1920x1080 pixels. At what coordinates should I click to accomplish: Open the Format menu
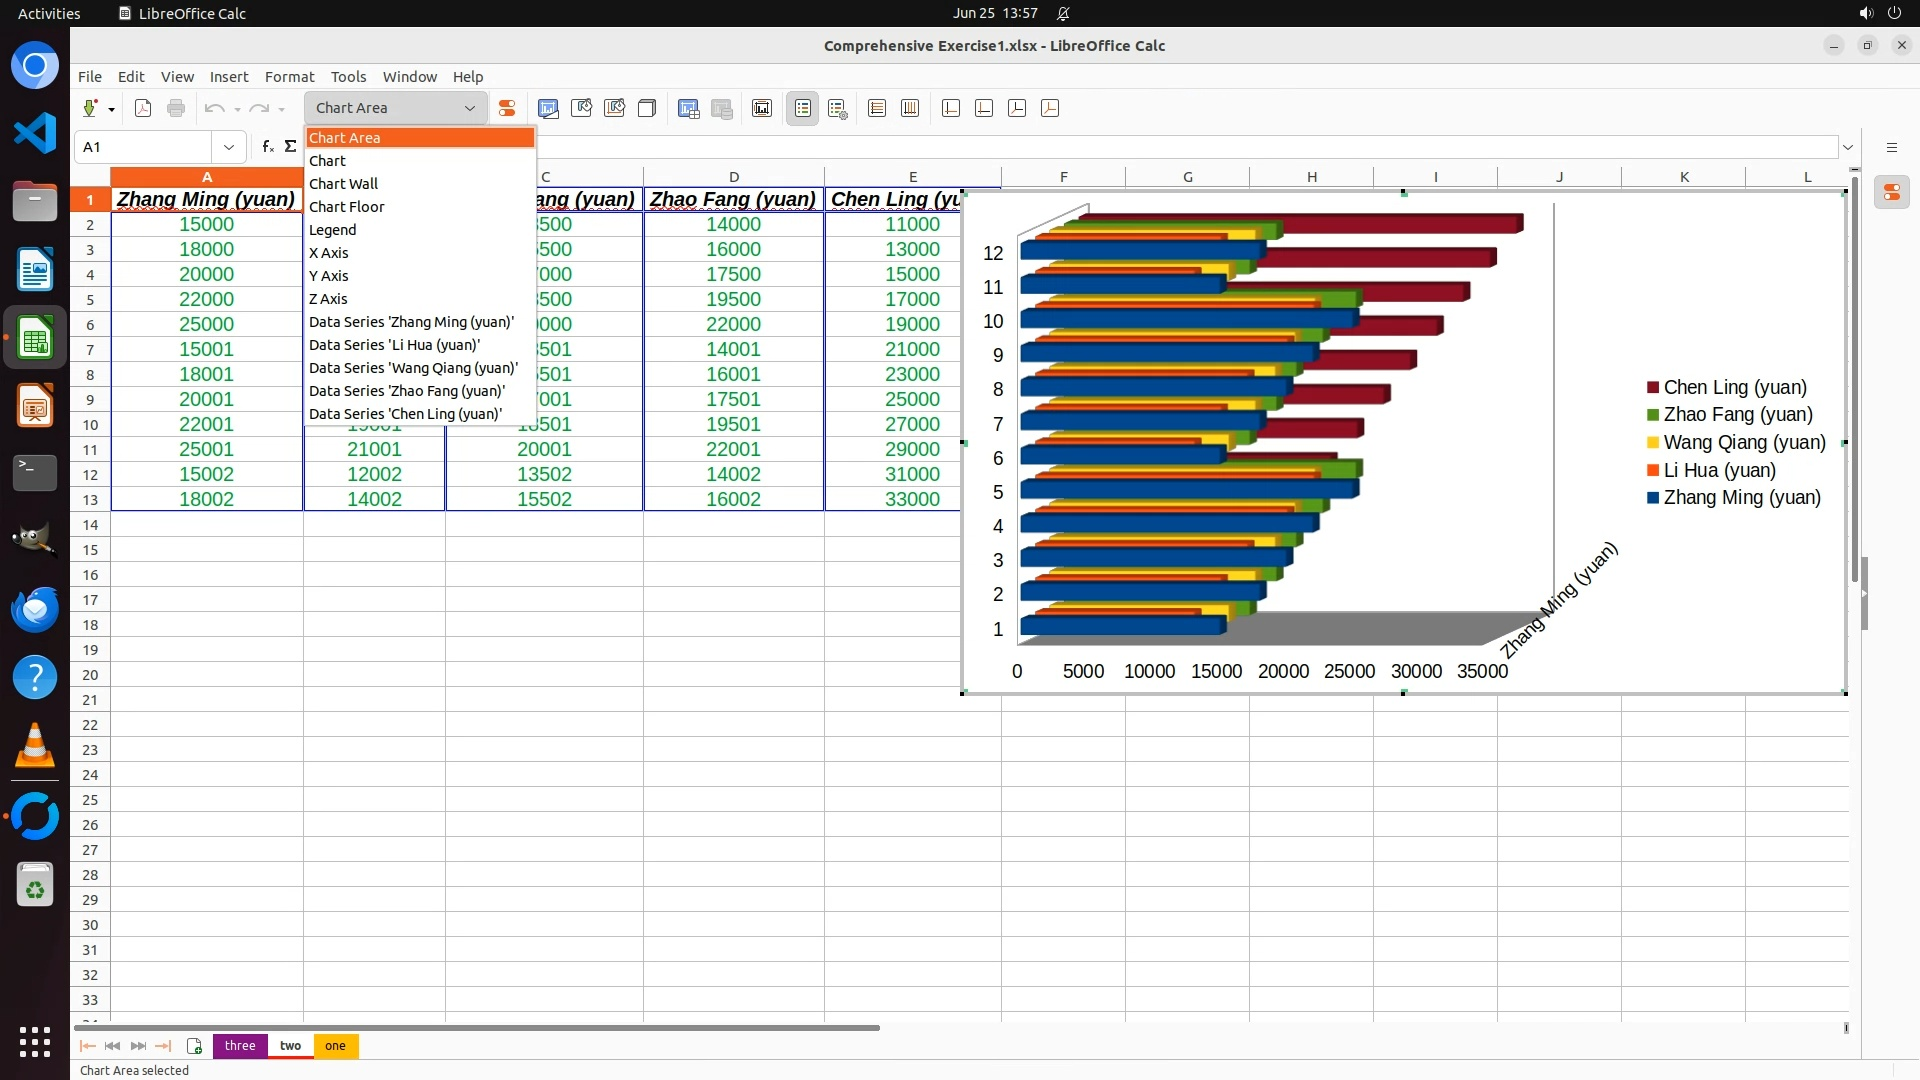(289, 77)
